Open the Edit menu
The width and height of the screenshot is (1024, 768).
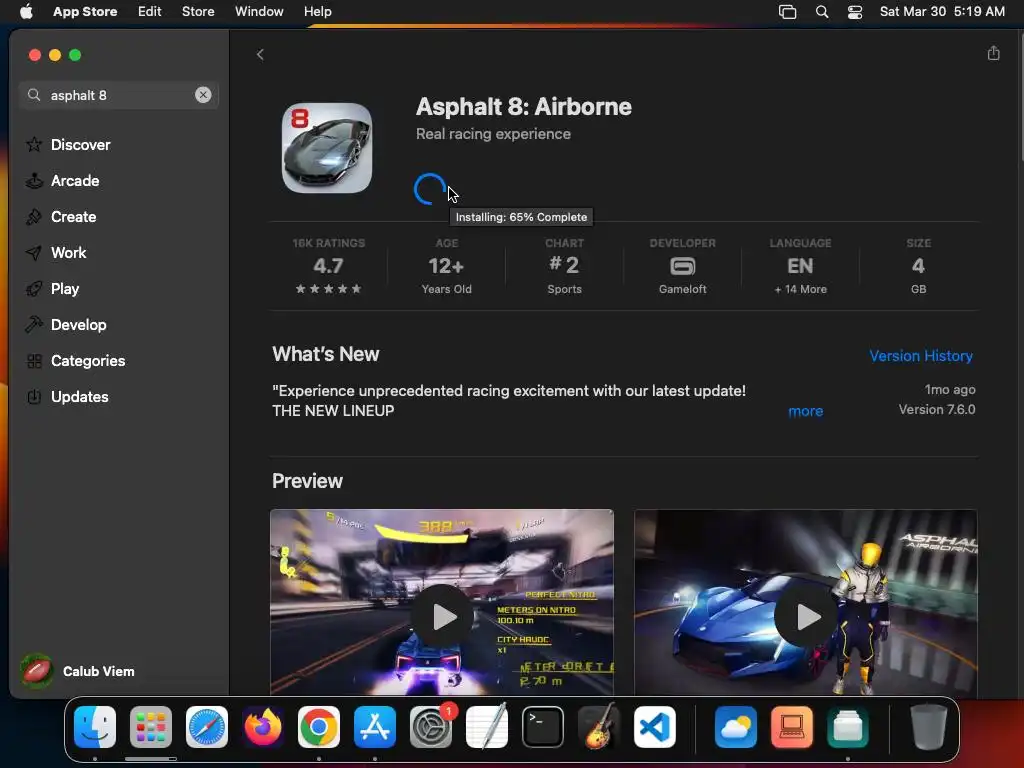(150, 11)
